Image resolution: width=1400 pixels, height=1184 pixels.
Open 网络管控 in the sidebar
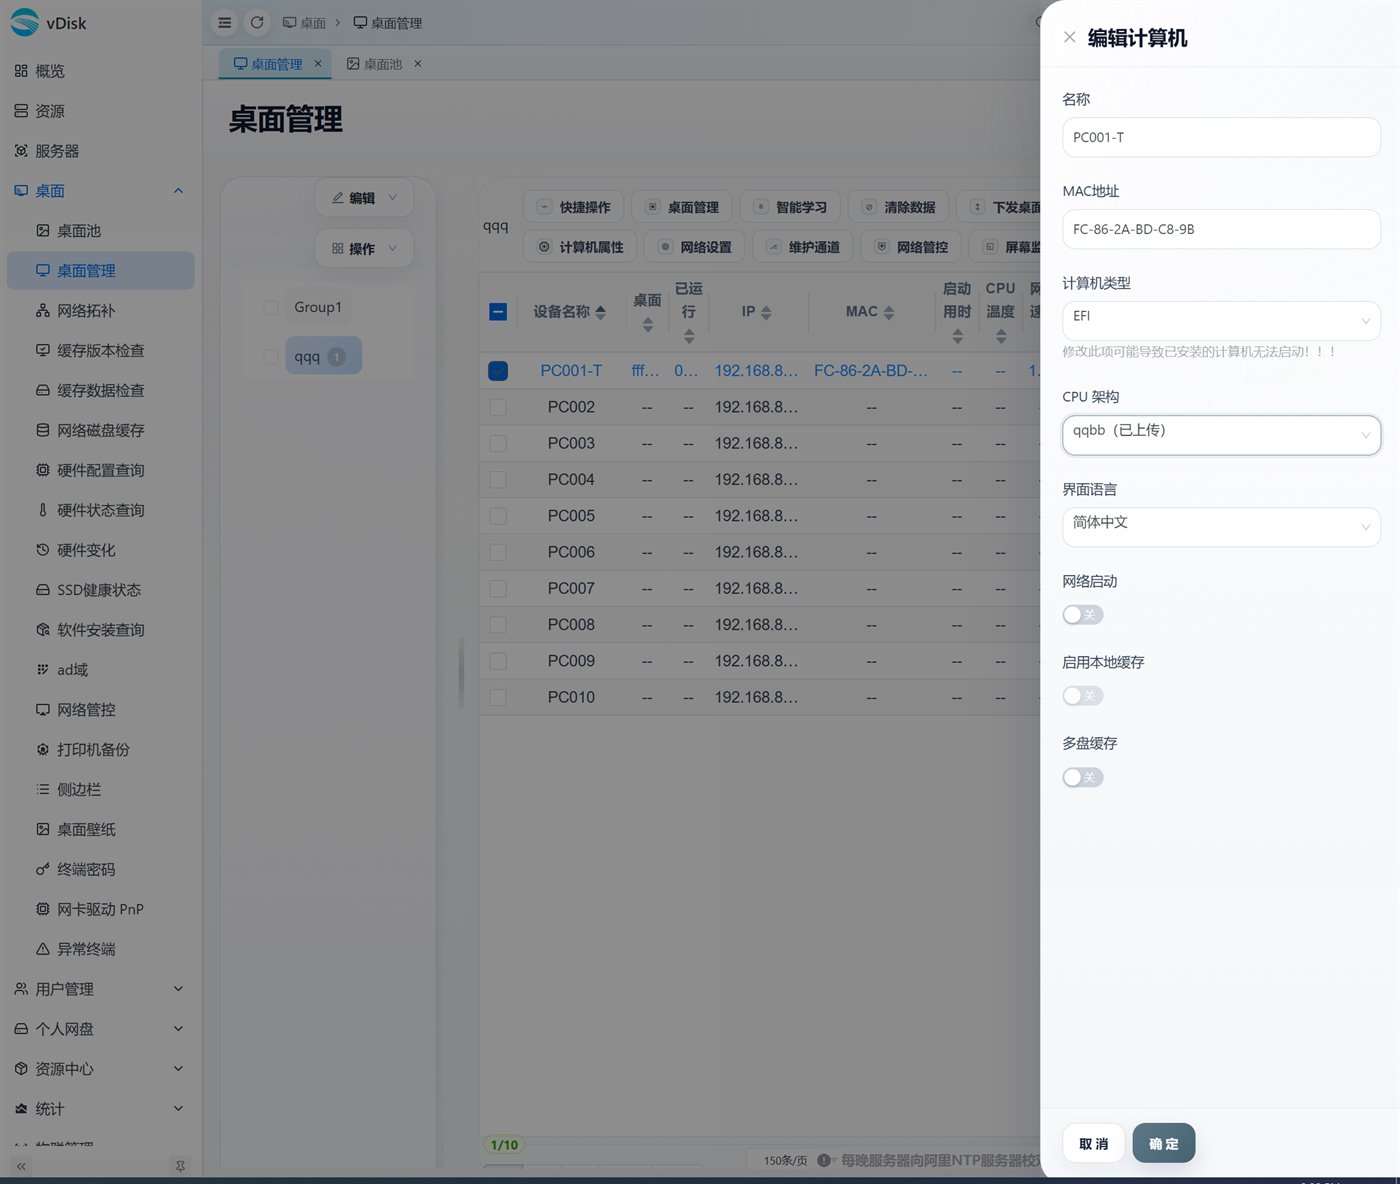point(101,710)
